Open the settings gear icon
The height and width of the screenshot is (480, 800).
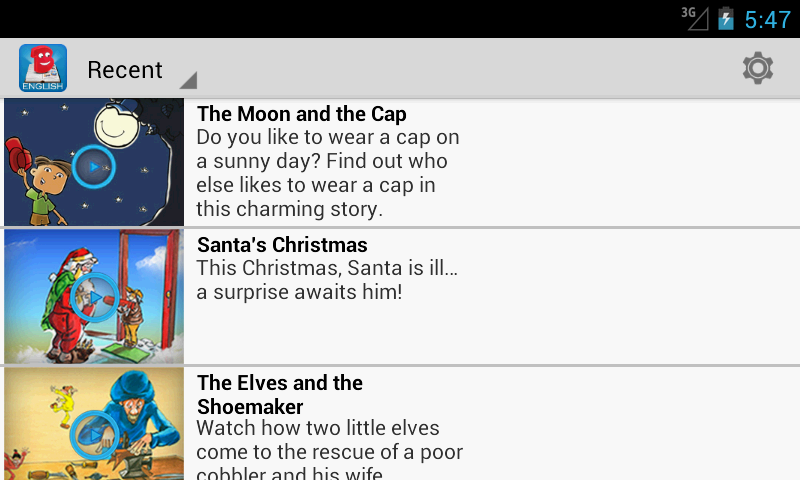(x=758, y=68)
